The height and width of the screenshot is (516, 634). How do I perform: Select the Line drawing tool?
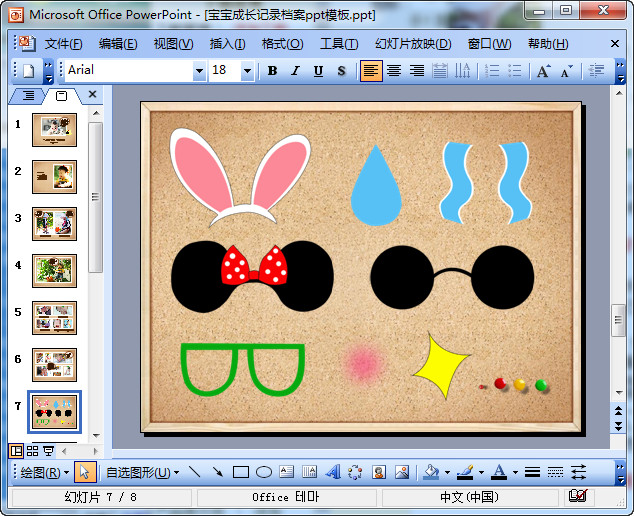click(195, 472)
